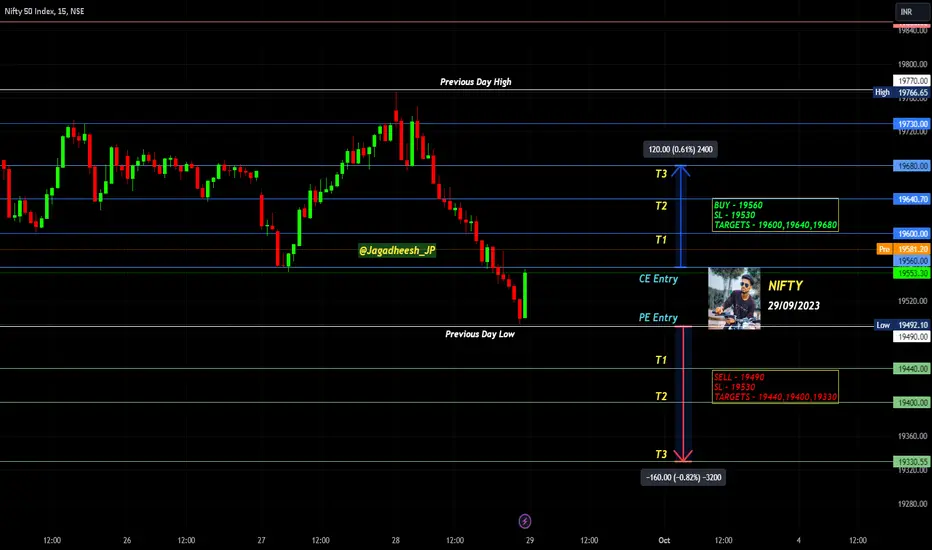
Task: Click the downward T2 label near the 19400 line
Action: (x=661, y=396)
